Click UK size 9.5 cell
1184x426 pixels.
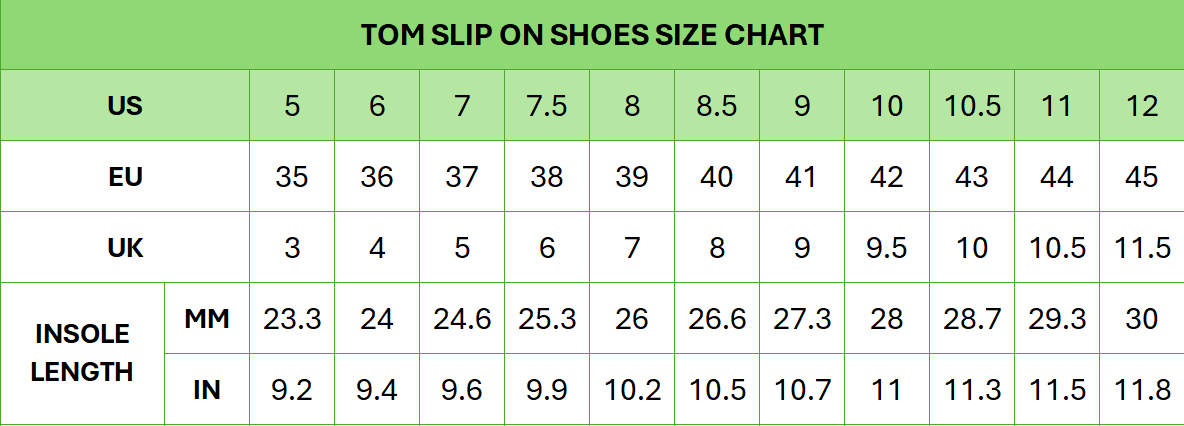887,247
